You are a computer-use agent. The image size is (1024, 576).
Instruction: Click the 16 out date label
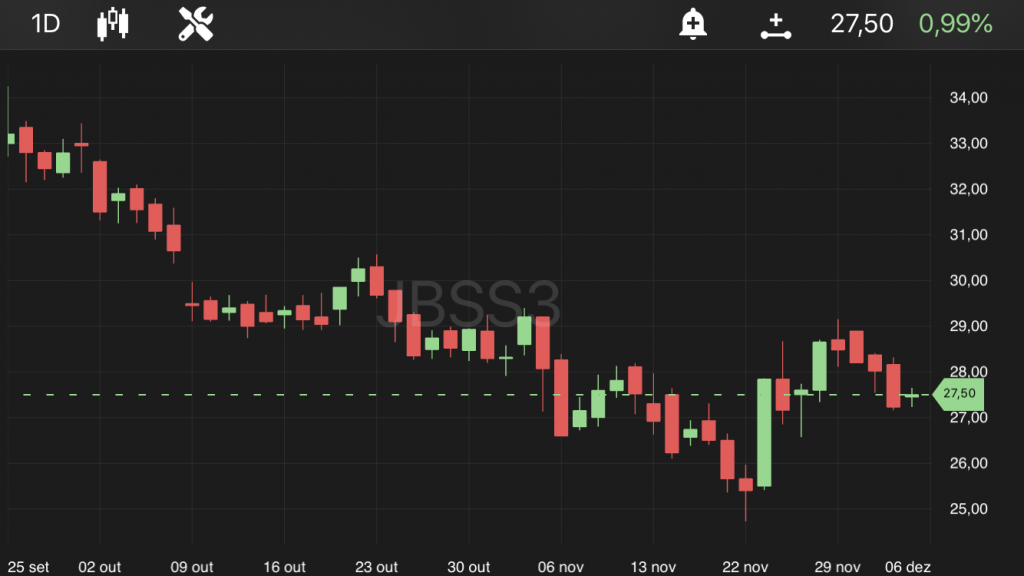284,567
